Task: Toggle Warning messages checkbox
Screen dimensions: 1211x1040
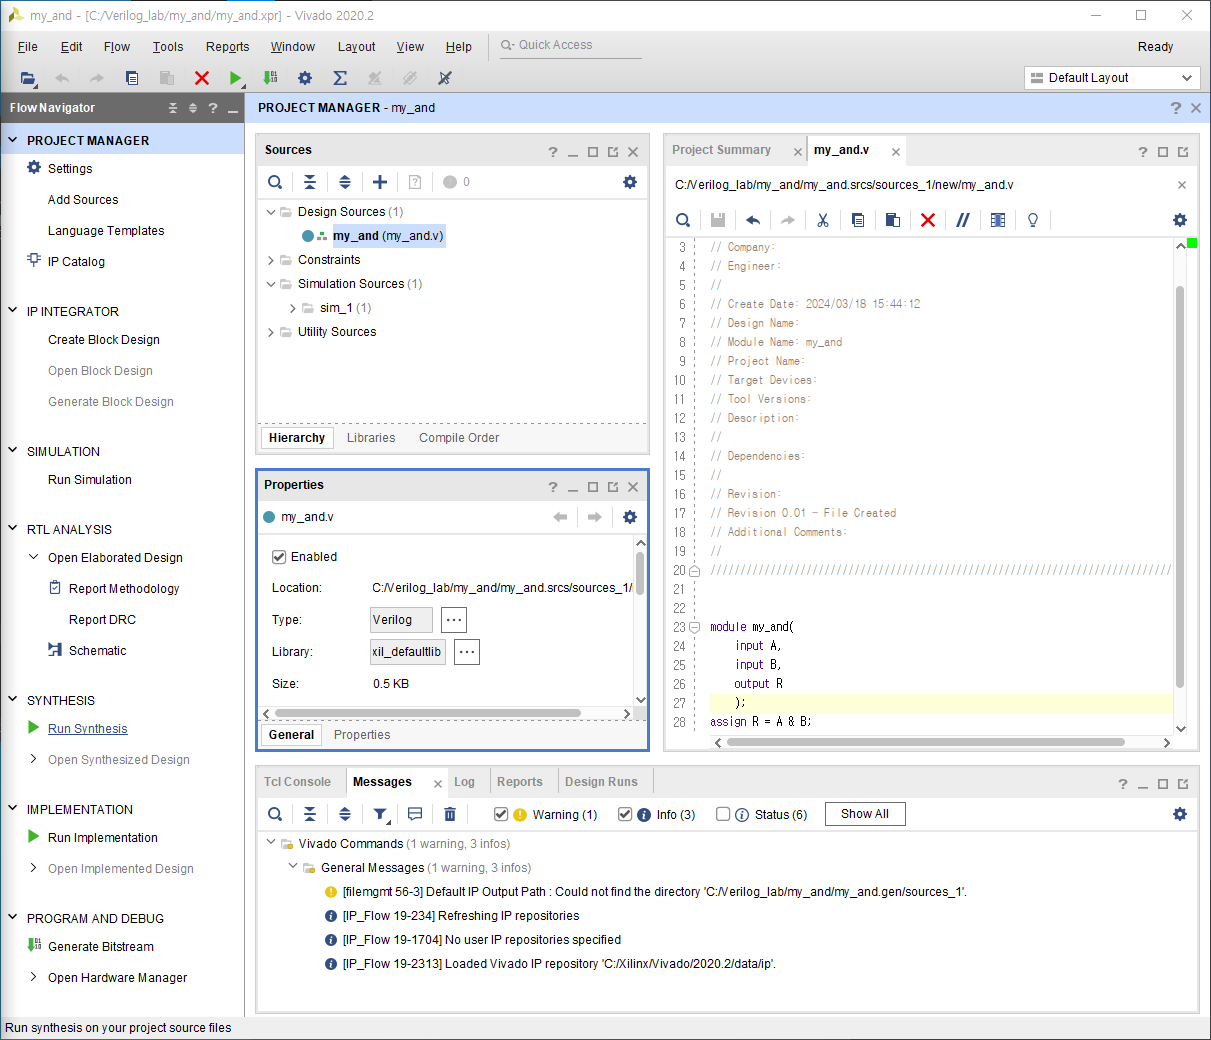Action: (501, 814)
